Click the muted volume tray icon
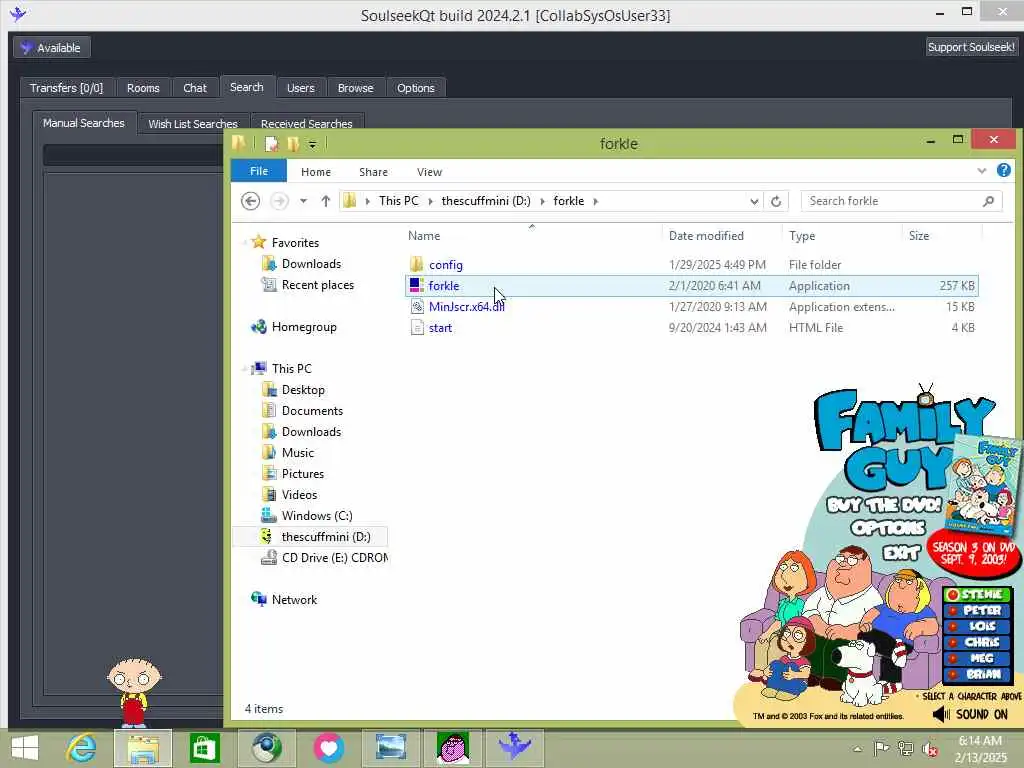The height and width of the screenshot is (768, 1024). (930, 749)
